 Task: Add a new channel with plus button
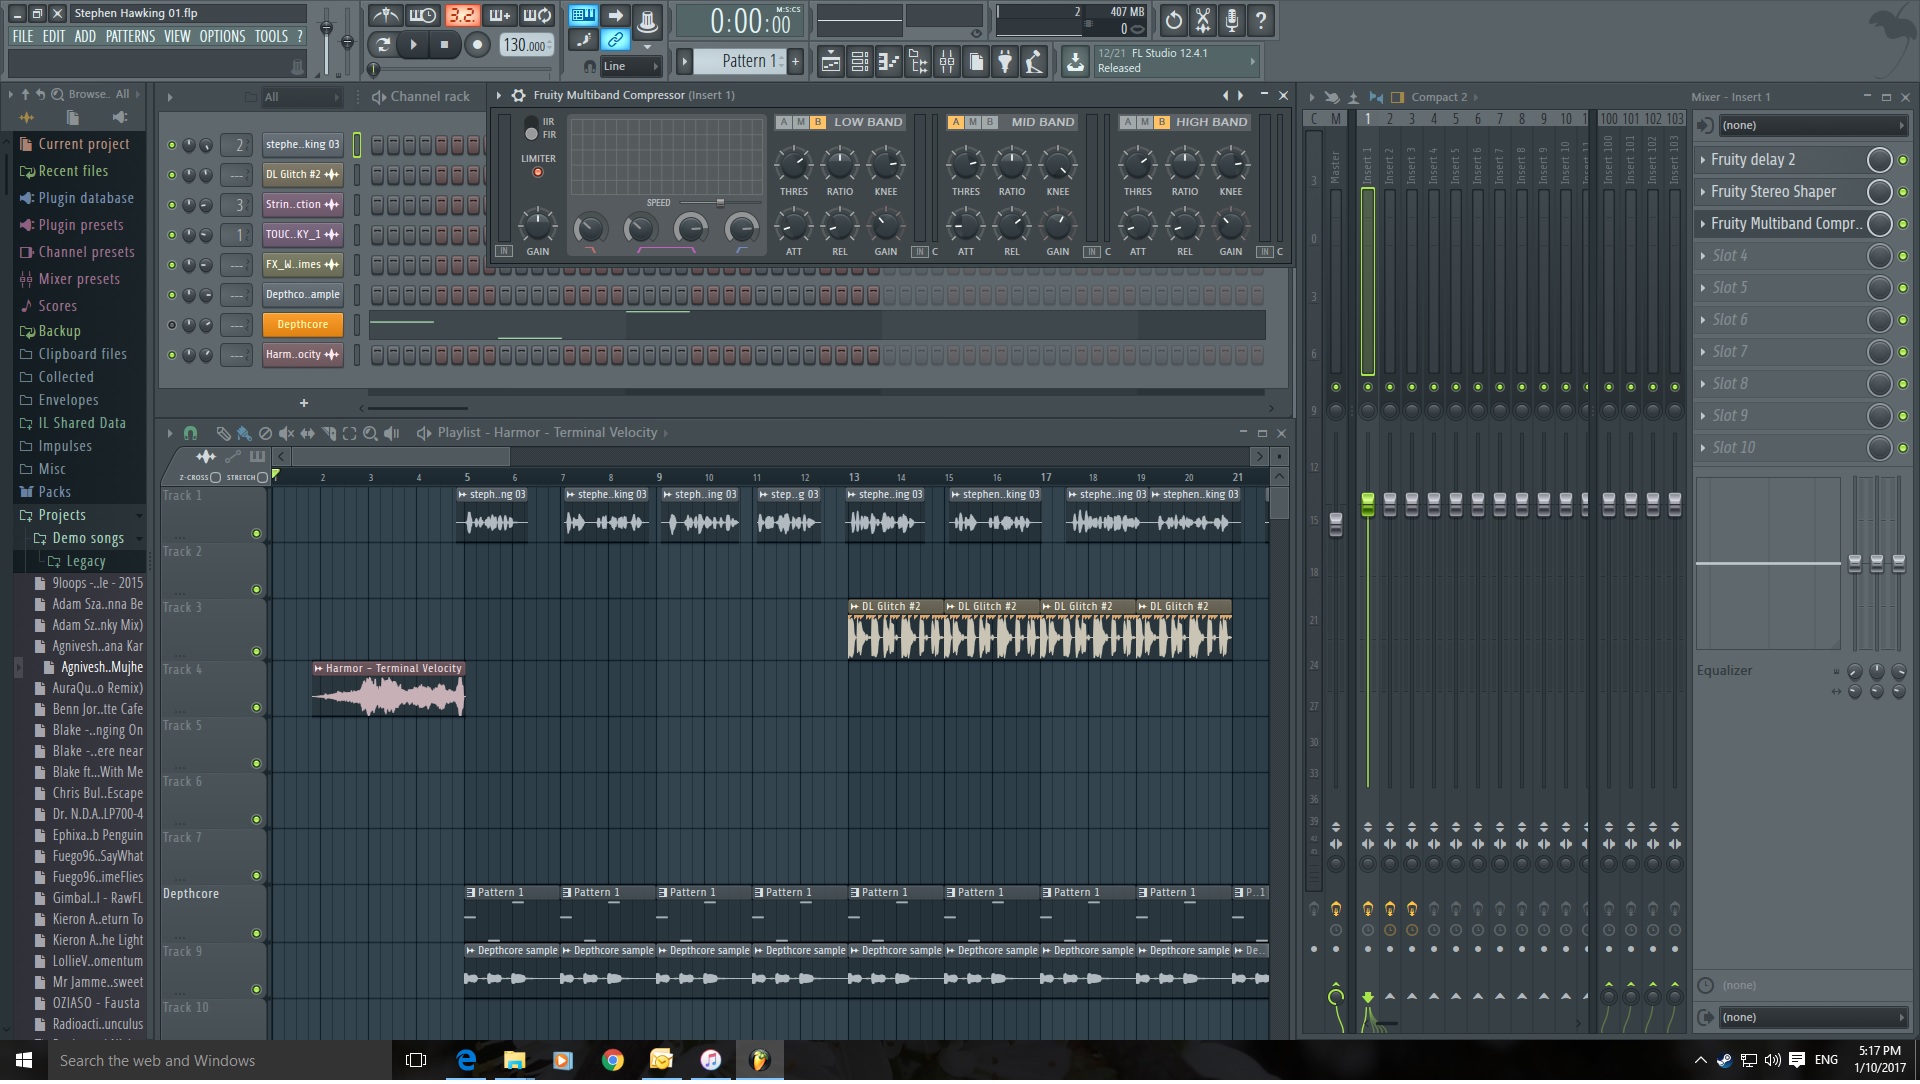304,404
